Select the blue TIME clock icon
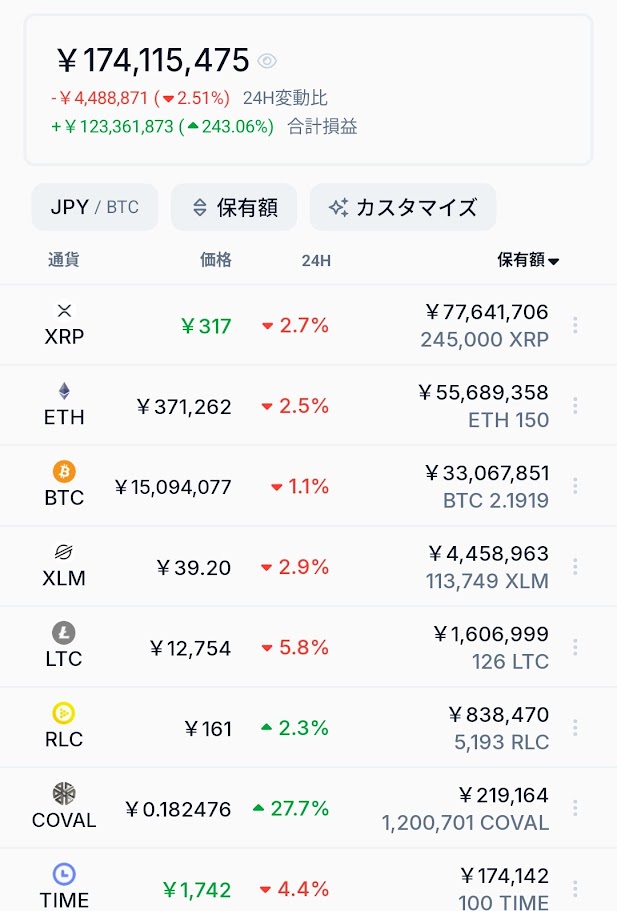617x911 pixels. pyautogui.click(x=64, y=874)
